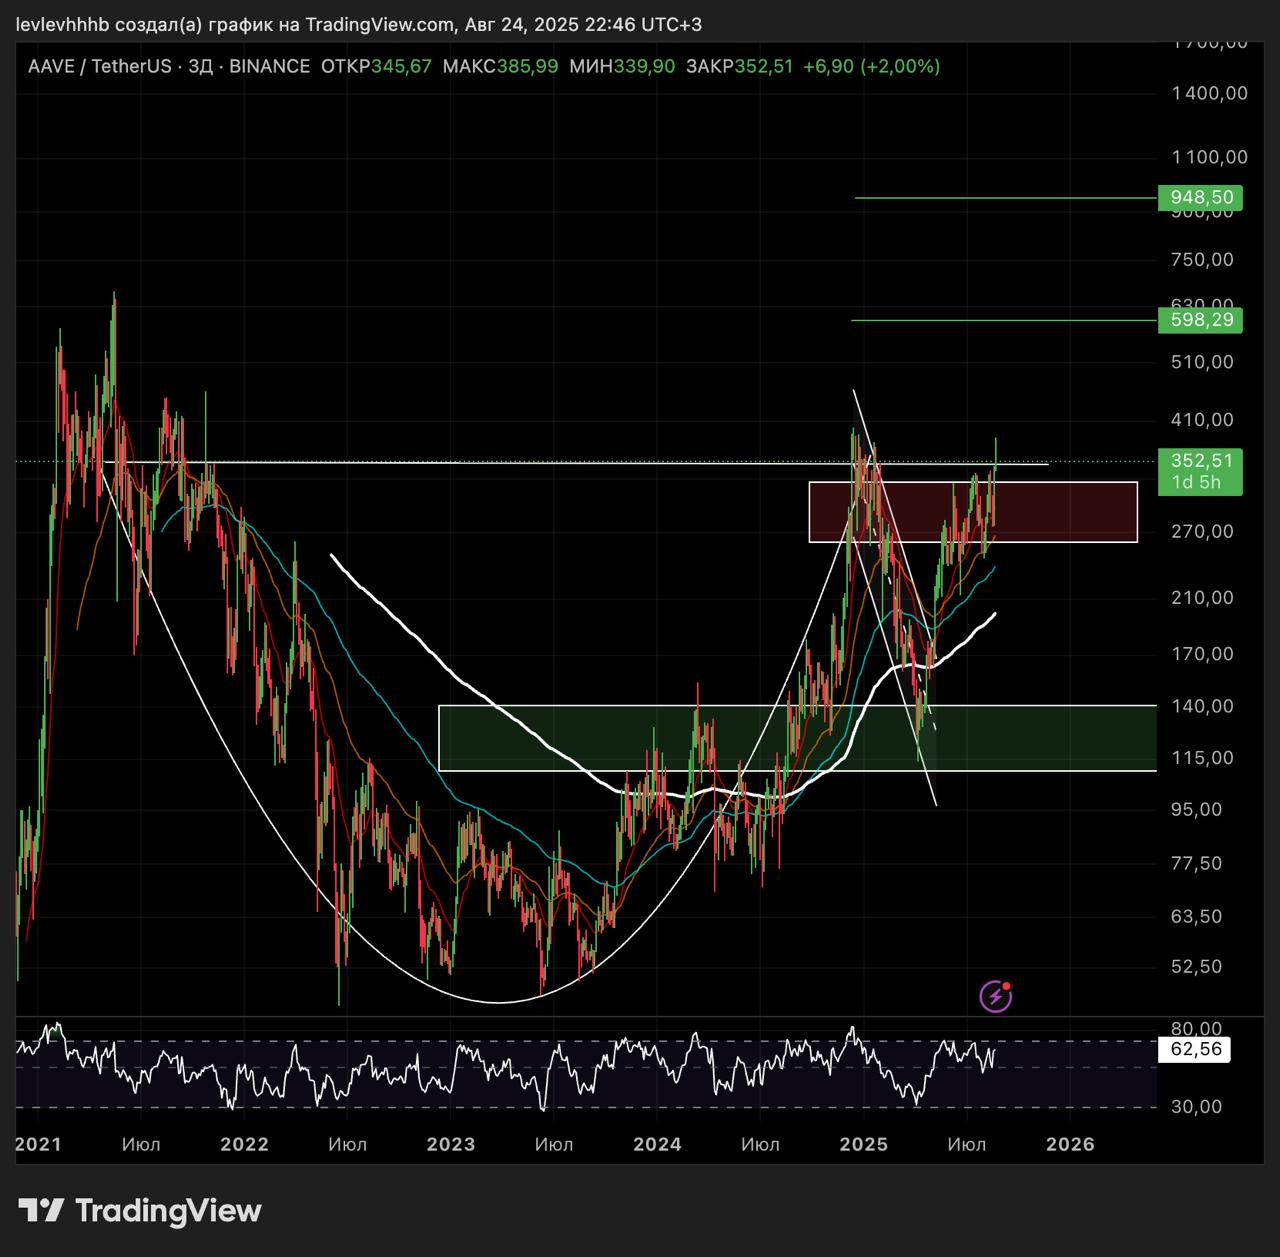Image resolution: width=1280 pixels, height=1257 pixels.
Task: Click 170,00 on the price scale
Action: (1203, 654)
